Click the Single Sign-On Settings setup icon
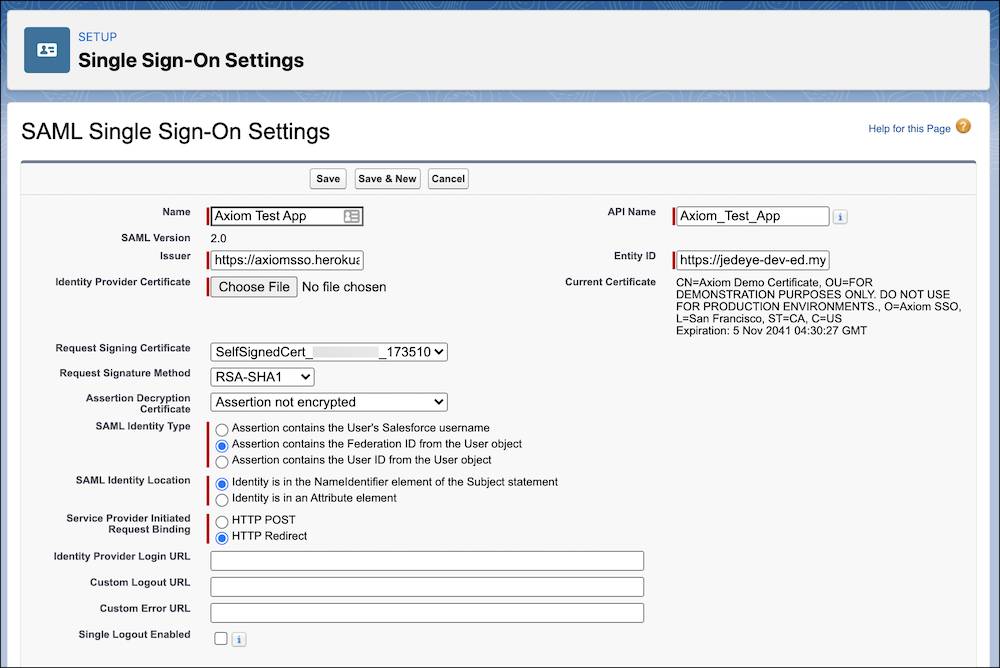 tap(47, 50)
